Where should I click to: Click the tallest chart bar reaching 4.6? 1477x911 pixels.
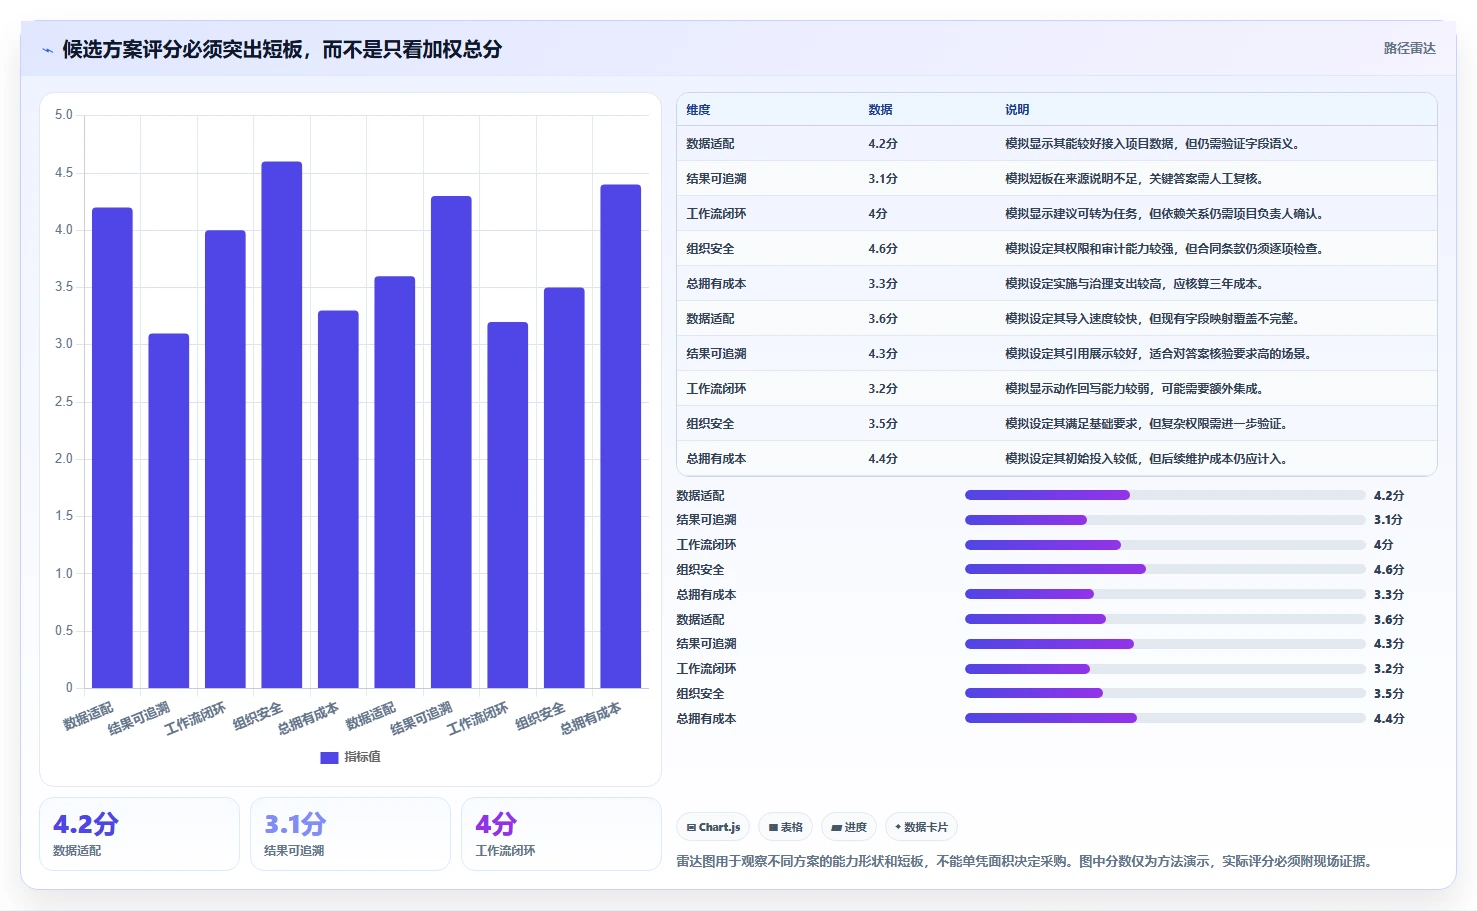click(x=282, y=425)
